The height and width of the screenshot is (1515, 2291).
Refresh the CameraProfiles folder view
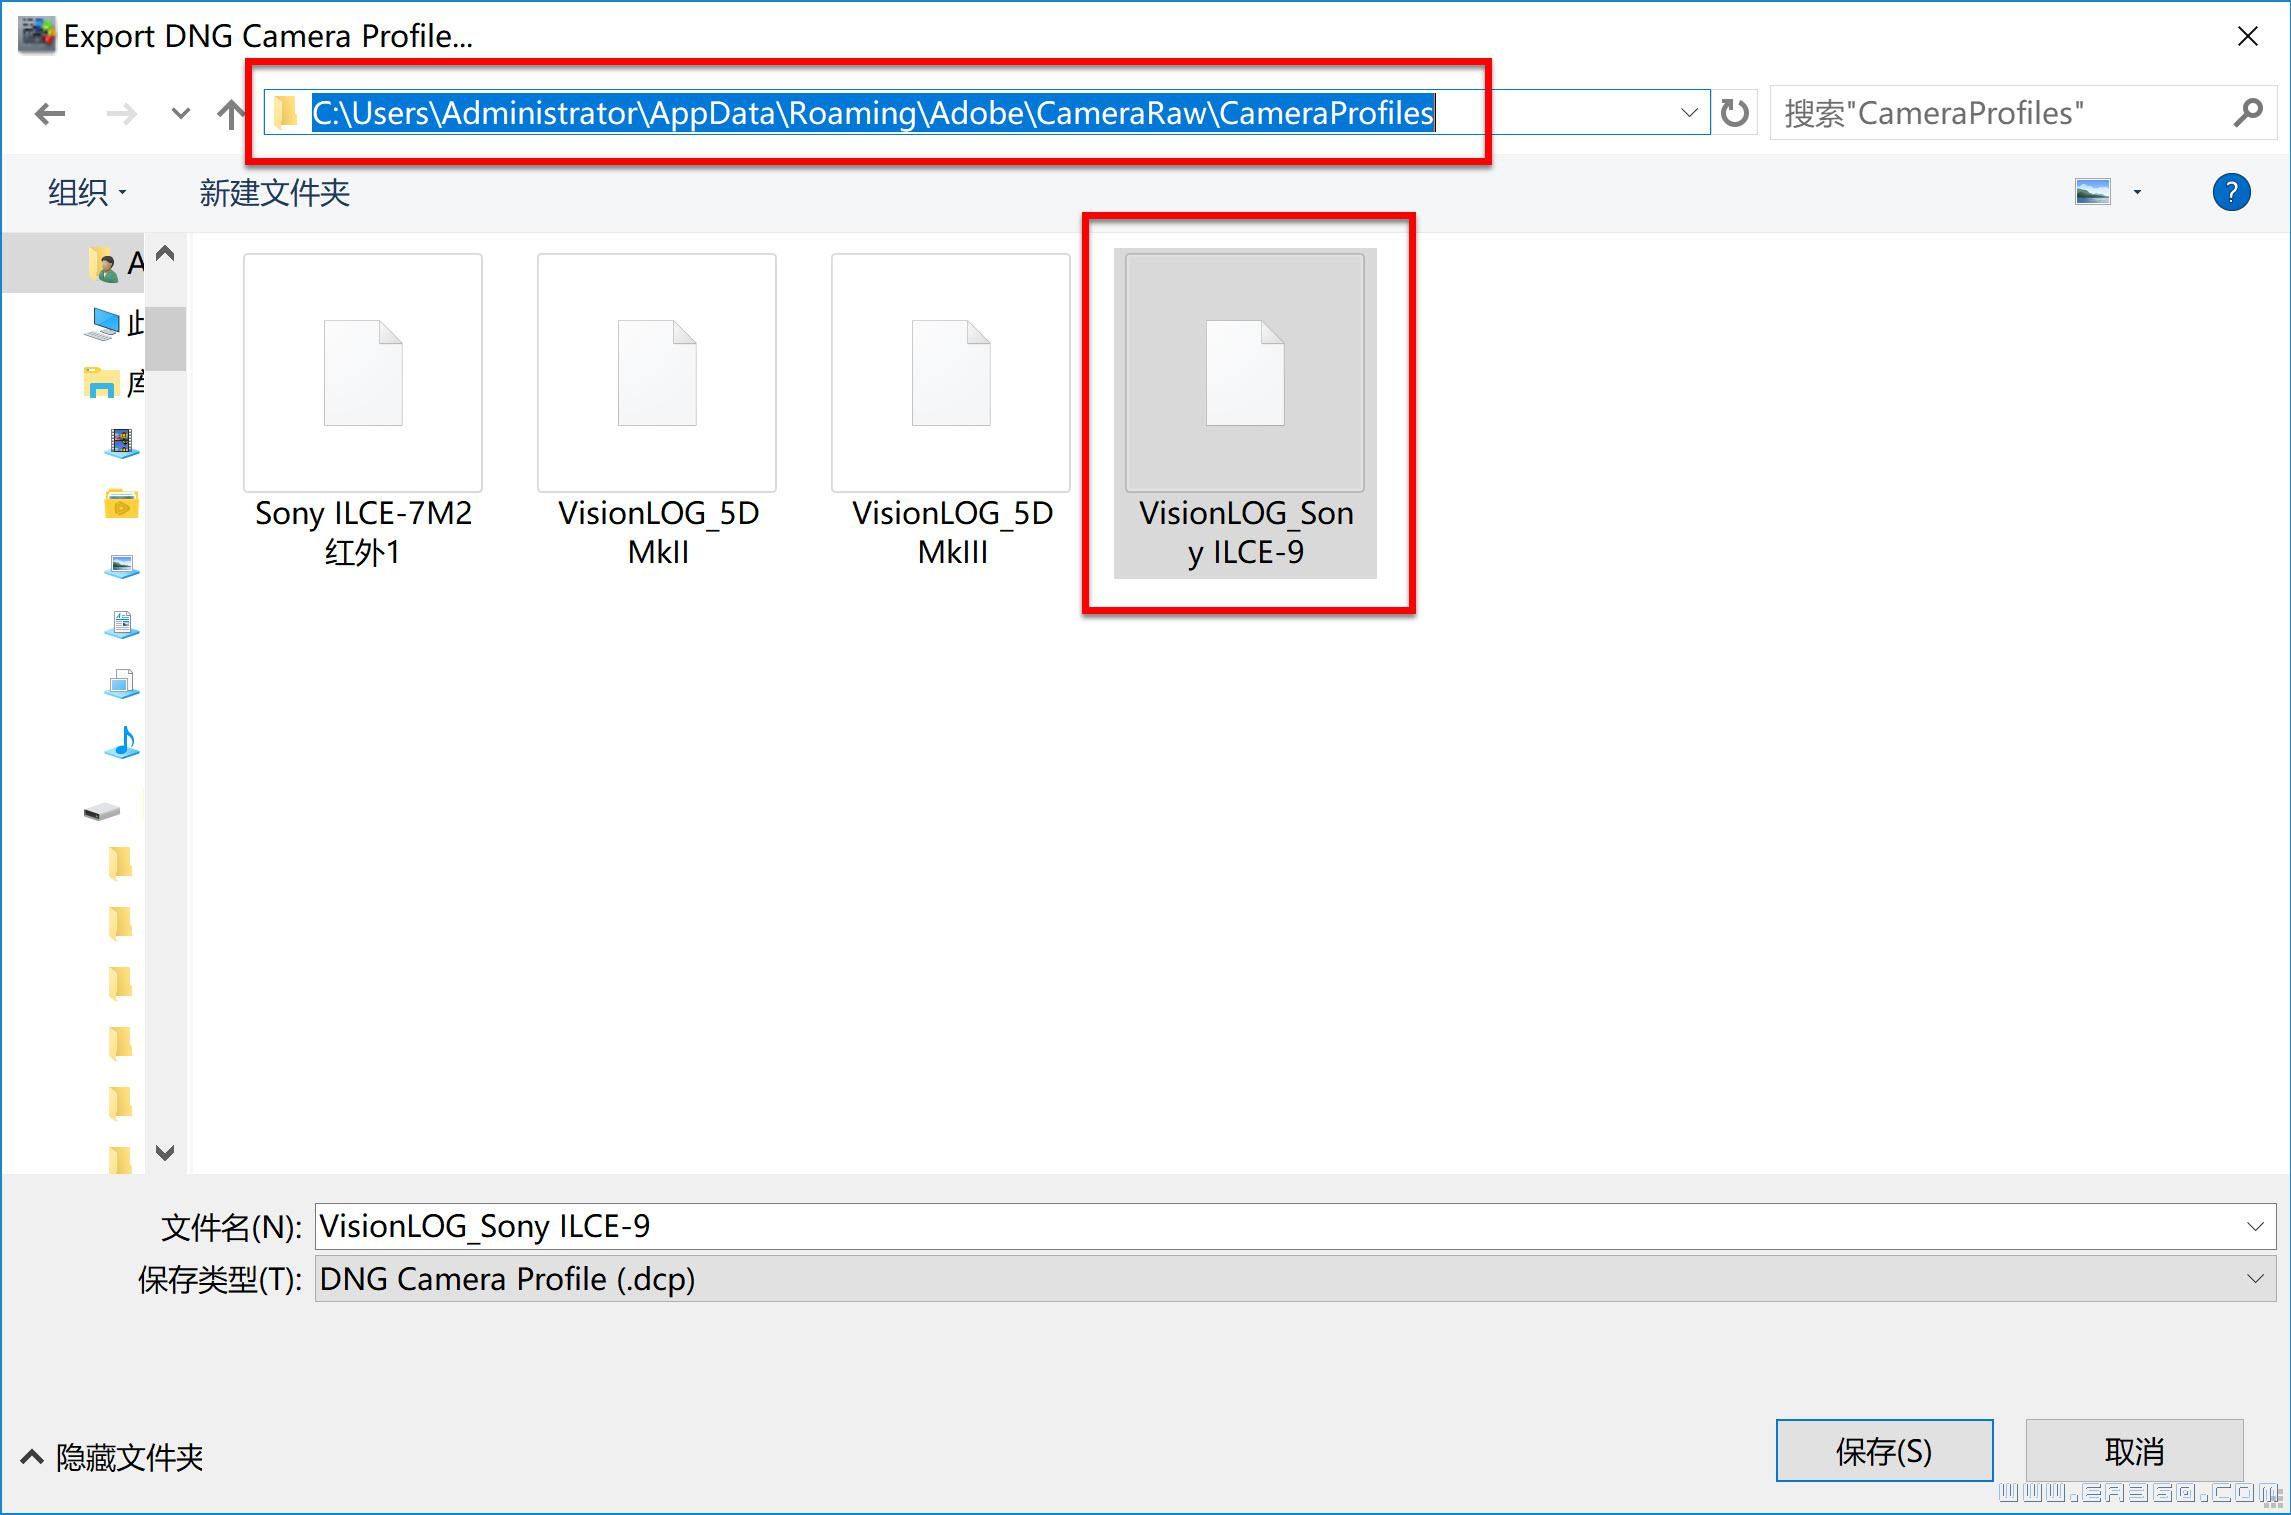pyautogui.click(x=1735, y=113)
